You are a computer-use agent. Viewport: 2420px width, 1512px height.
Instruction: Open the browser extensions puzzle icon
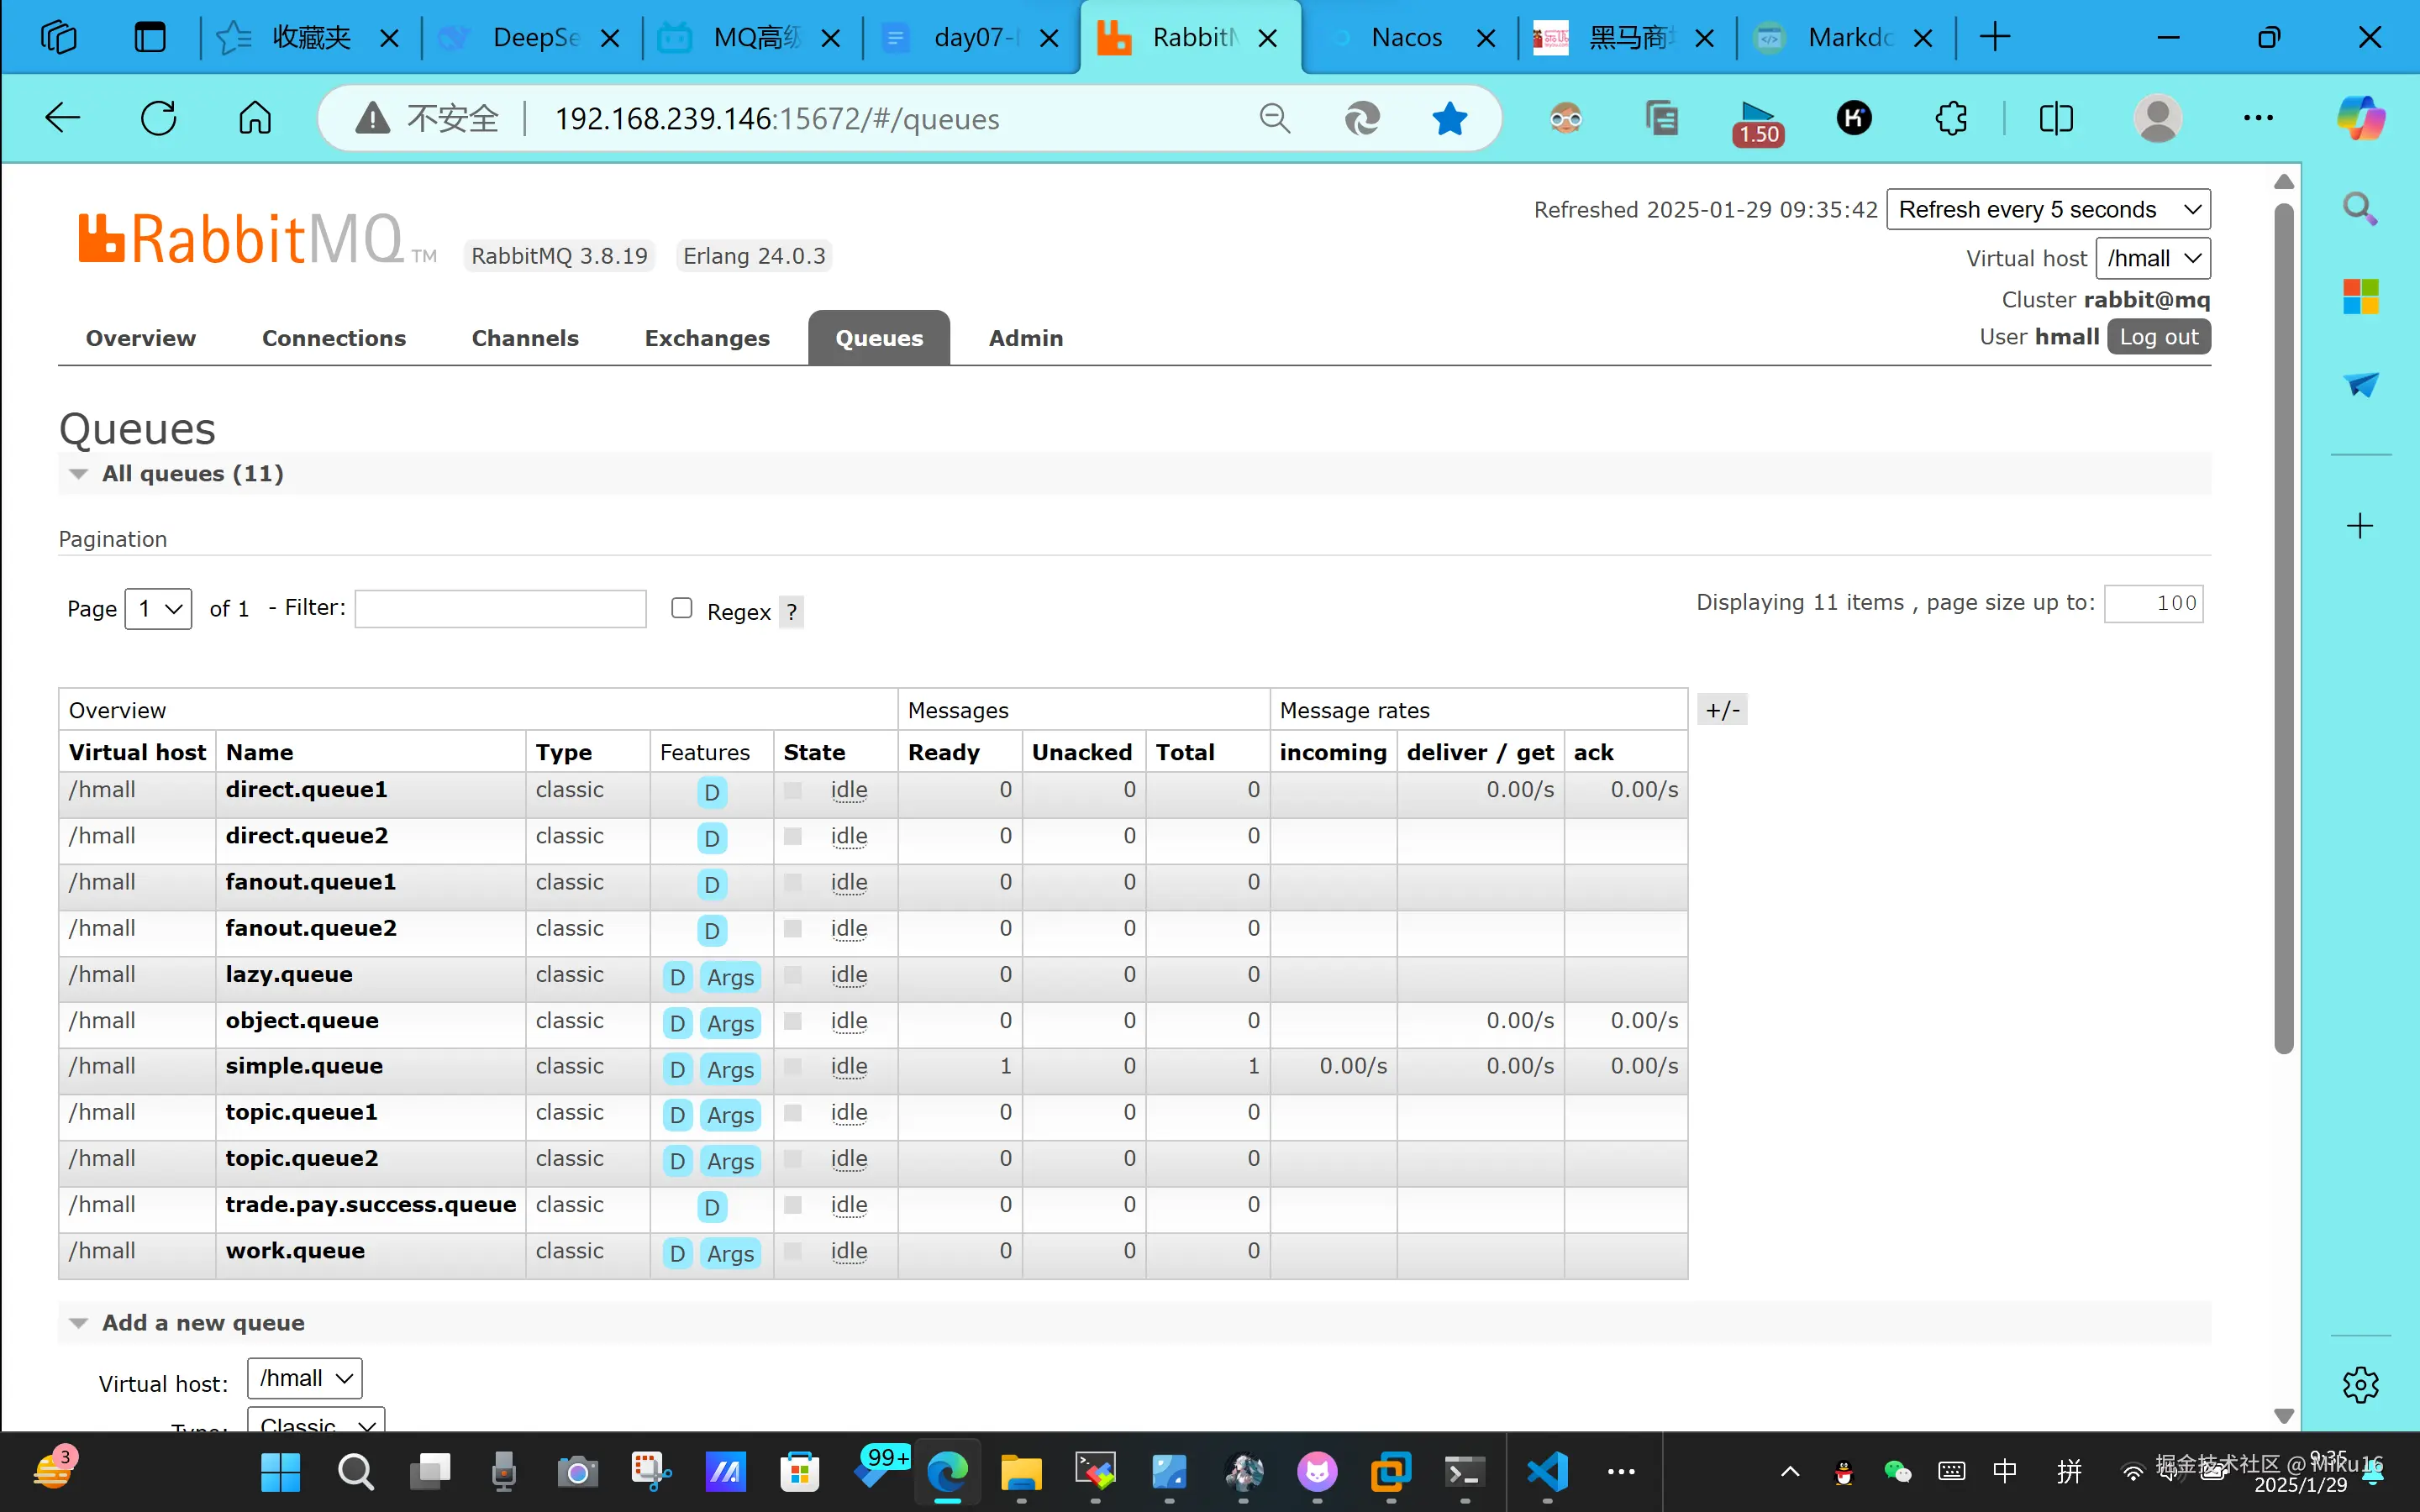1950,118
